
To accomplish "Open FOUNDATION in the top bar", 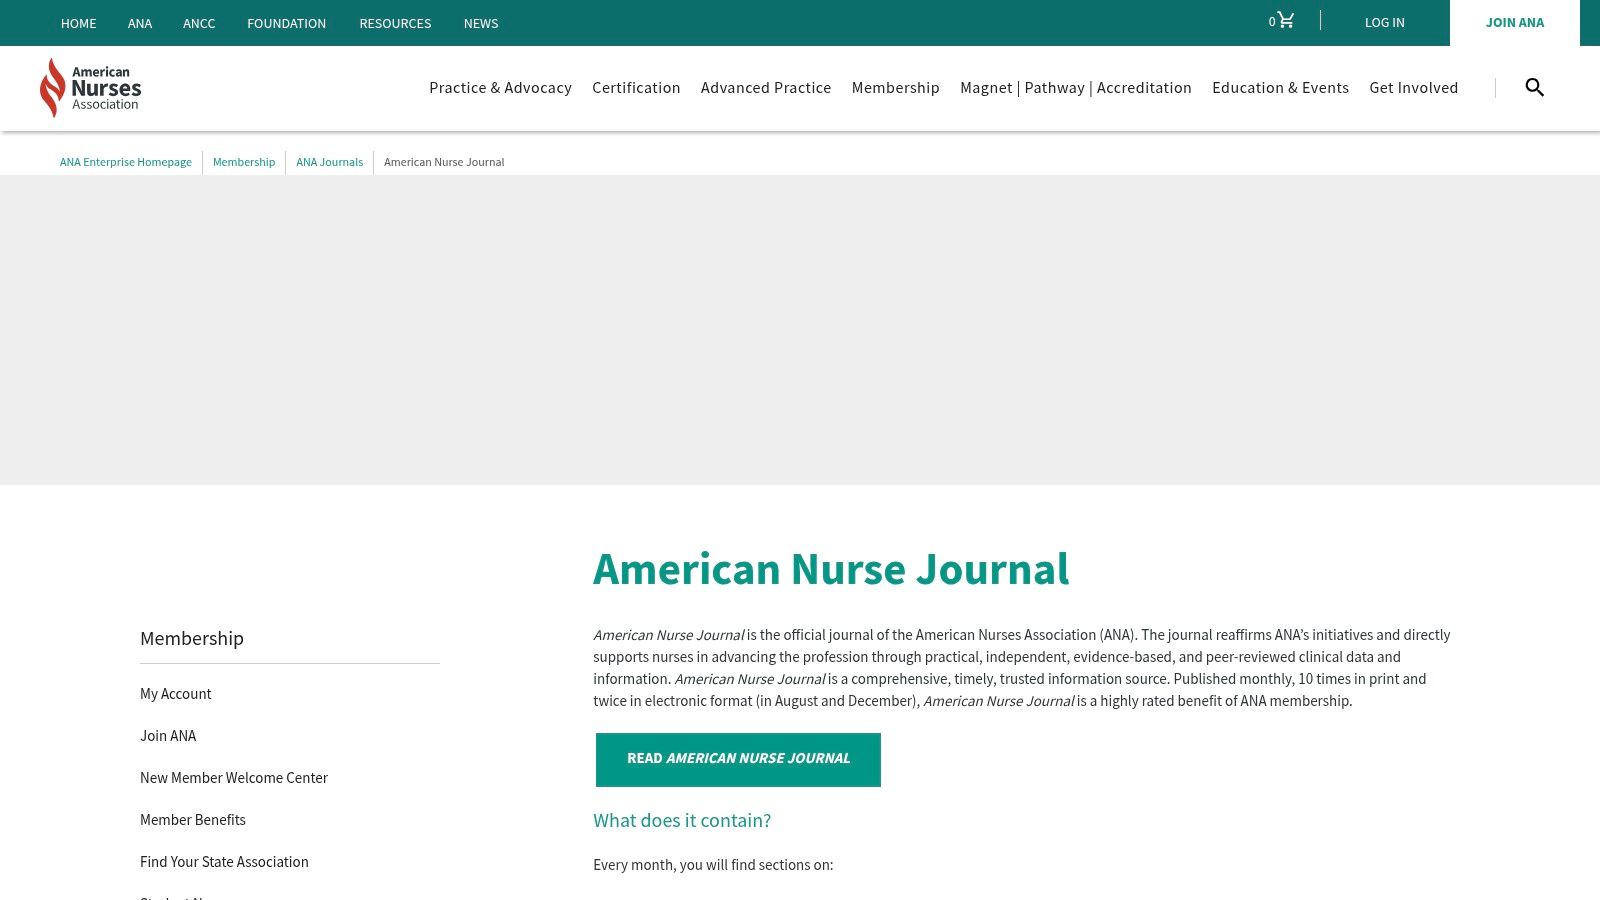I will 287,23.
